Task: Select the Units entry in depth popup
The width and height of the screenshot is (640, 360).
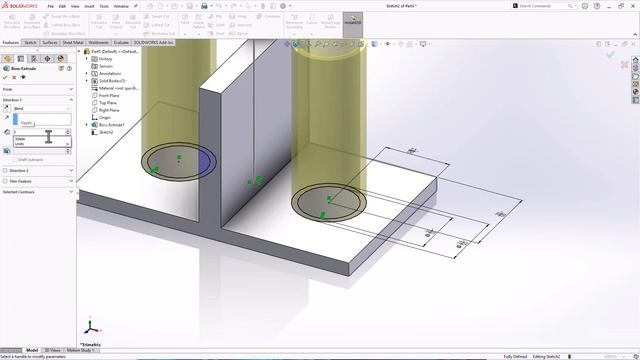Action: pos(42,144)
